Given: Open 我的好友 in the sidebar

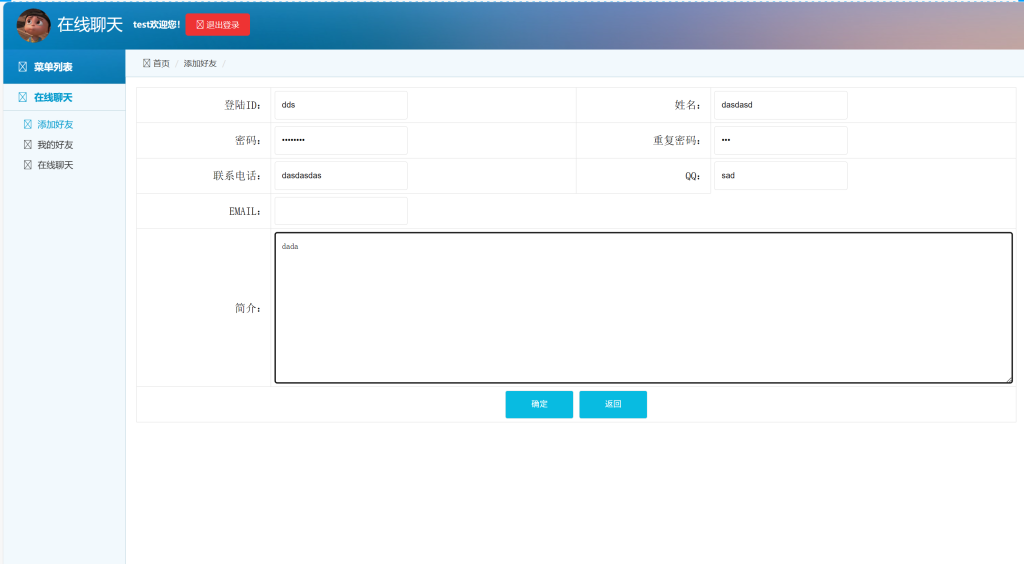Looking at the screenshot, I should click(55, 144).
